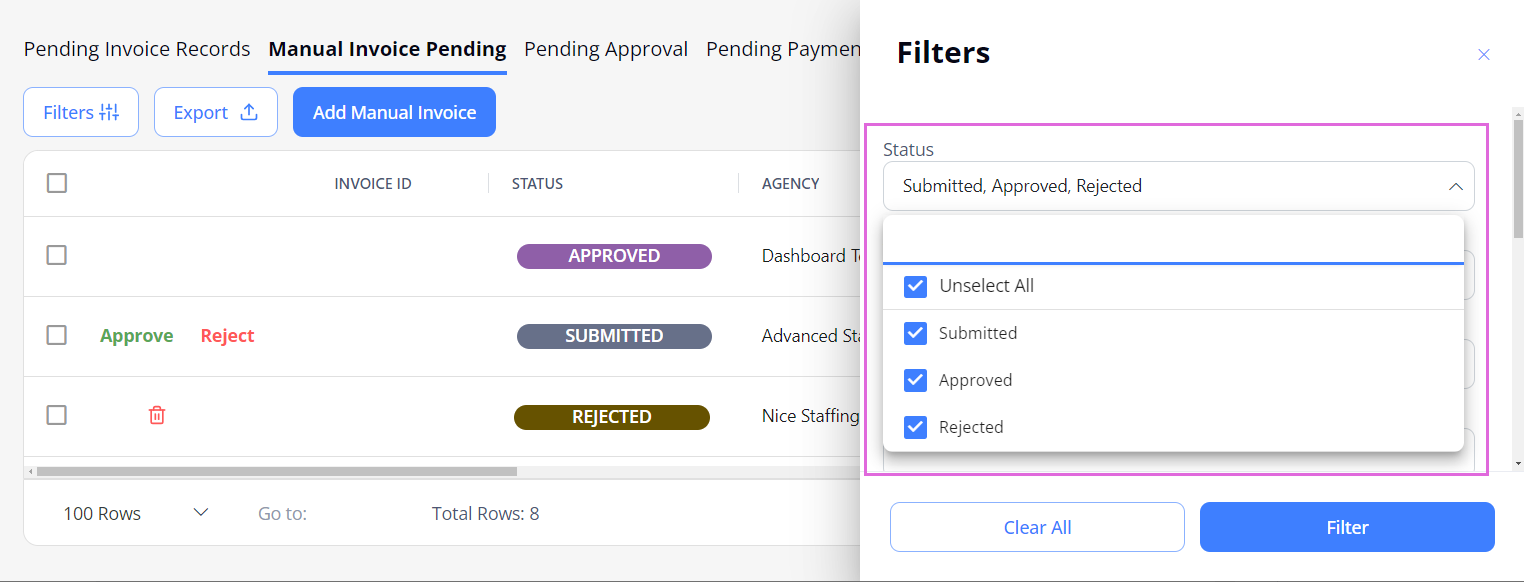Screen dimensions: 1524x582
Task: Reject the submitted invoice
Action: pos(228,336)
